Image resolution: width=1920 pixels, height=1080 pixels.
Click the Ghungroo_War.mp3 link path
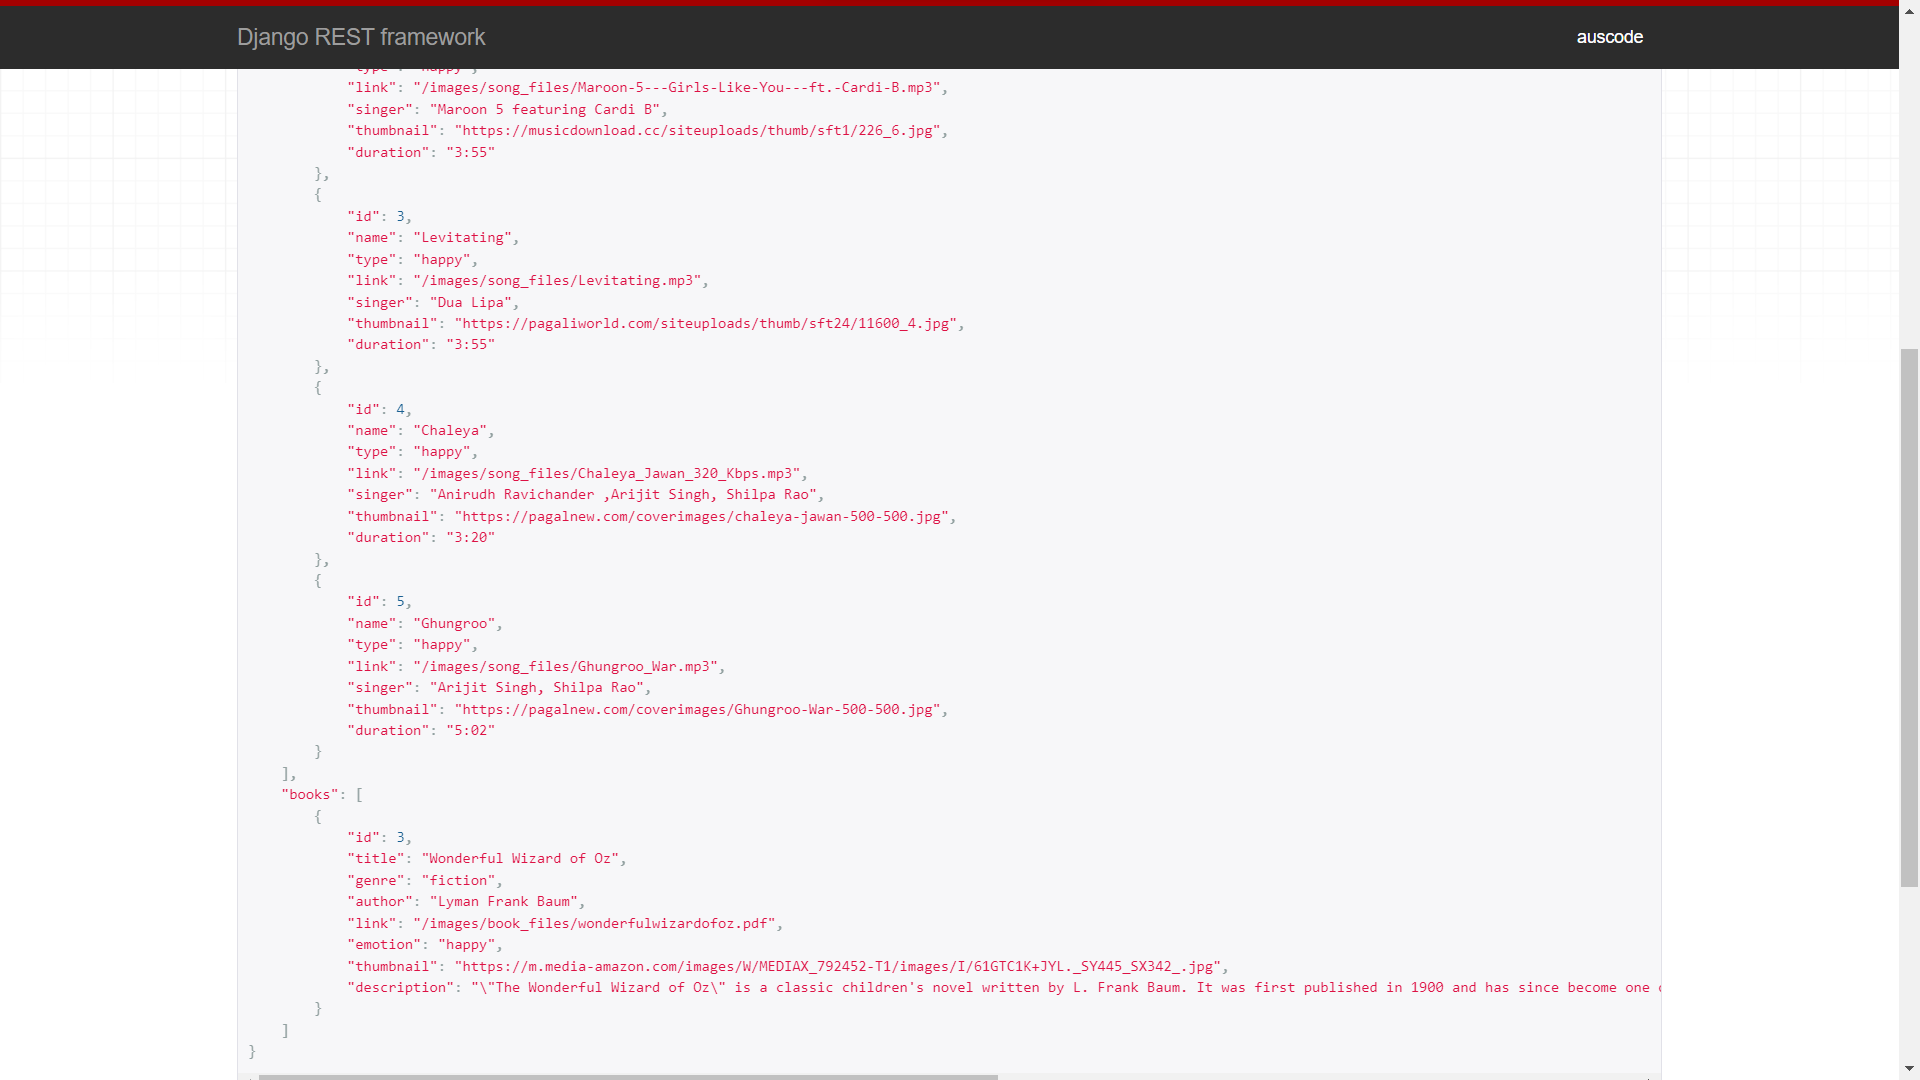point(565,667)
